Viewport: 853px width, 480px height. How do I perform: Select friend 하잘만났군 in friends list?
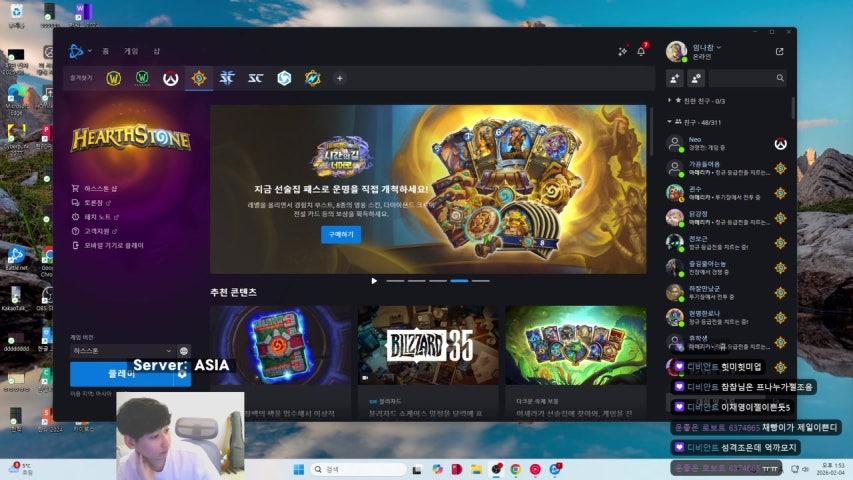click(x=727, y=292)
